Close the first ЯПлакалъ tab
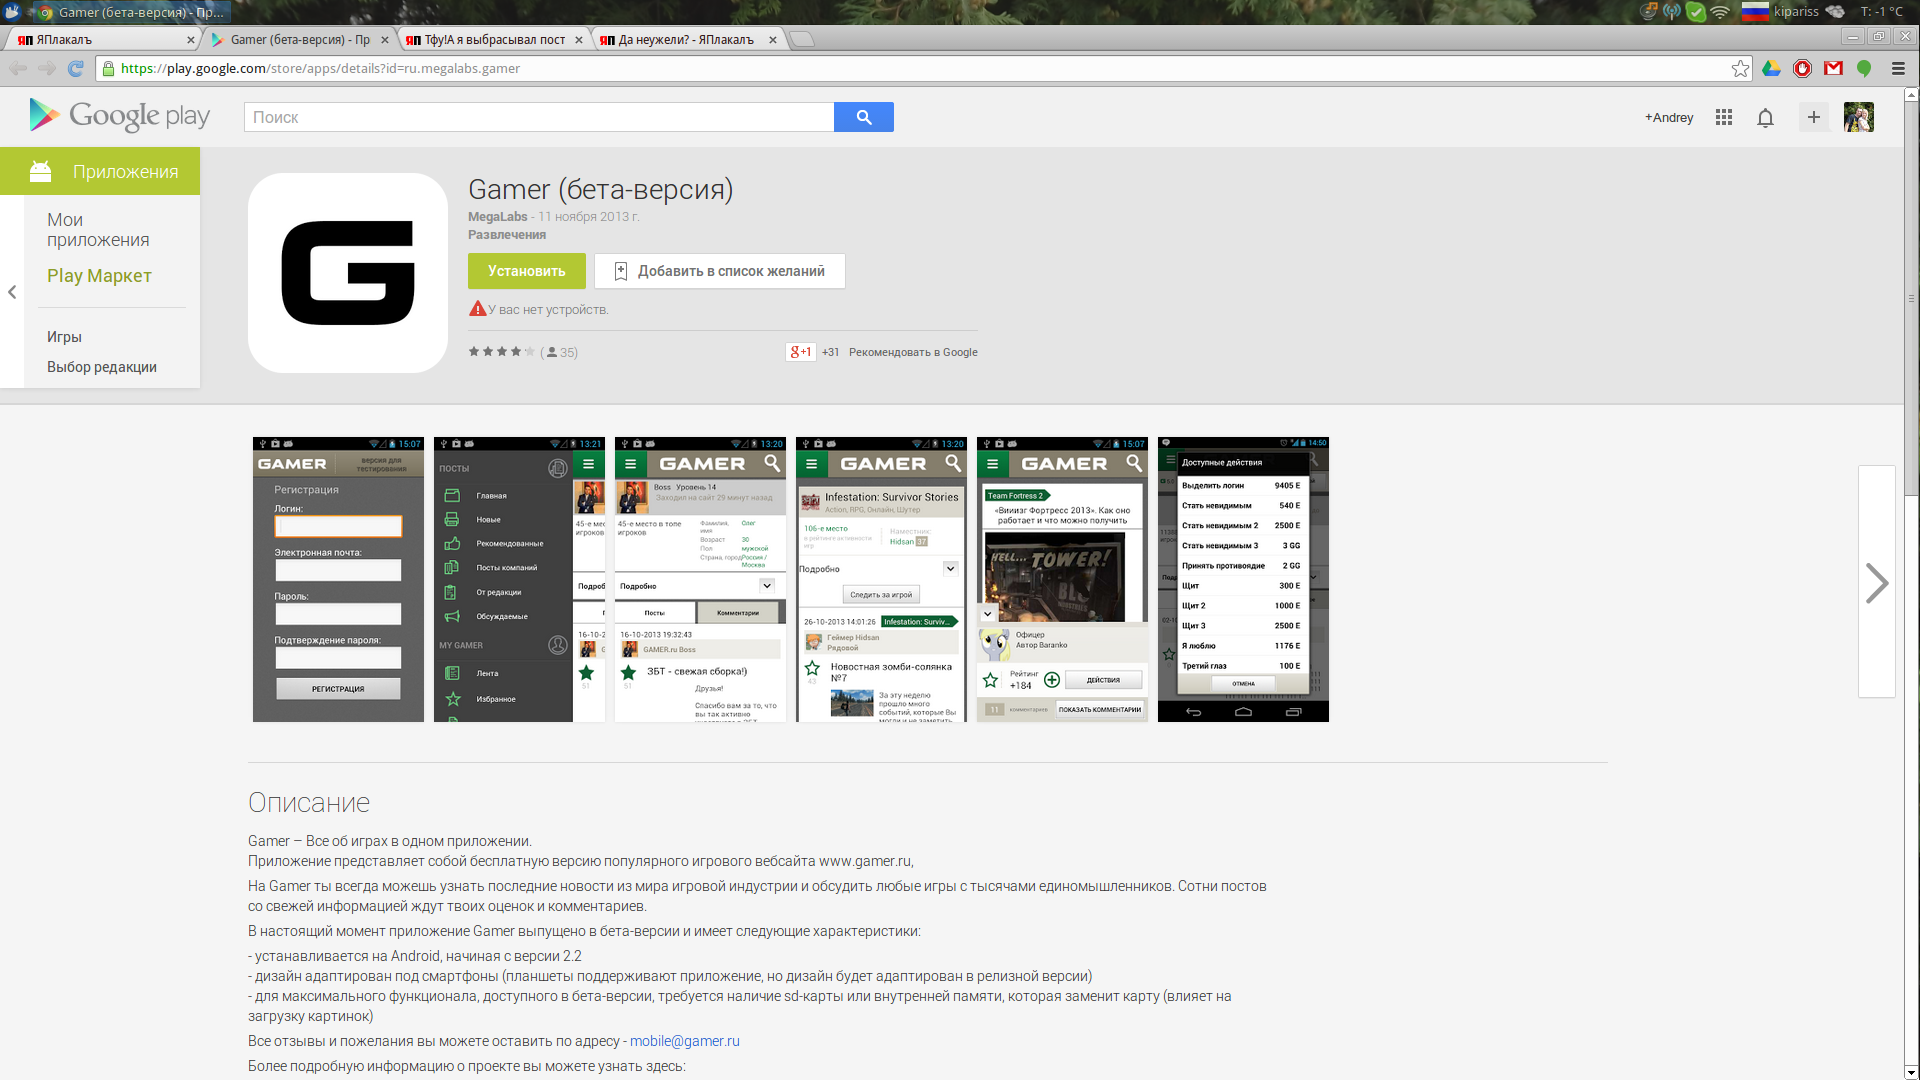Screen dimensions: 1920x1080 pyautogui.click(x=190, y=40)
